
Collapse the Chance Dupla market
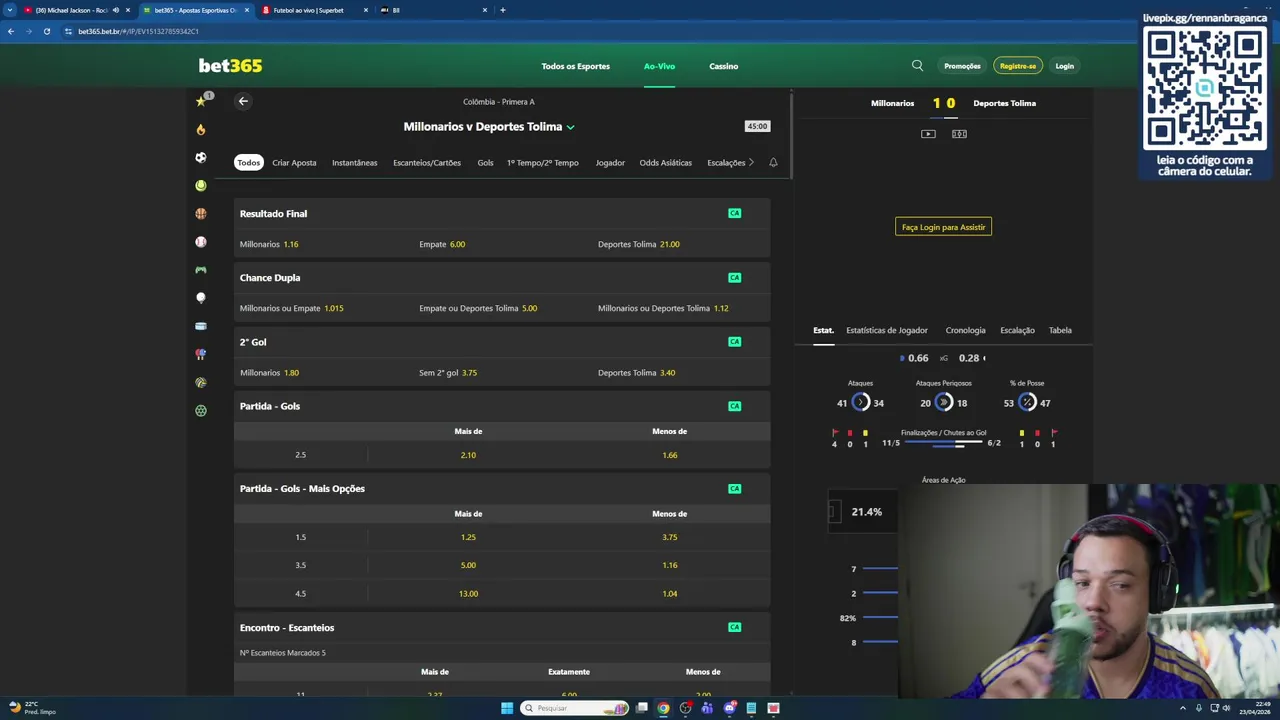pyautogui.click(x=502, y=277)
